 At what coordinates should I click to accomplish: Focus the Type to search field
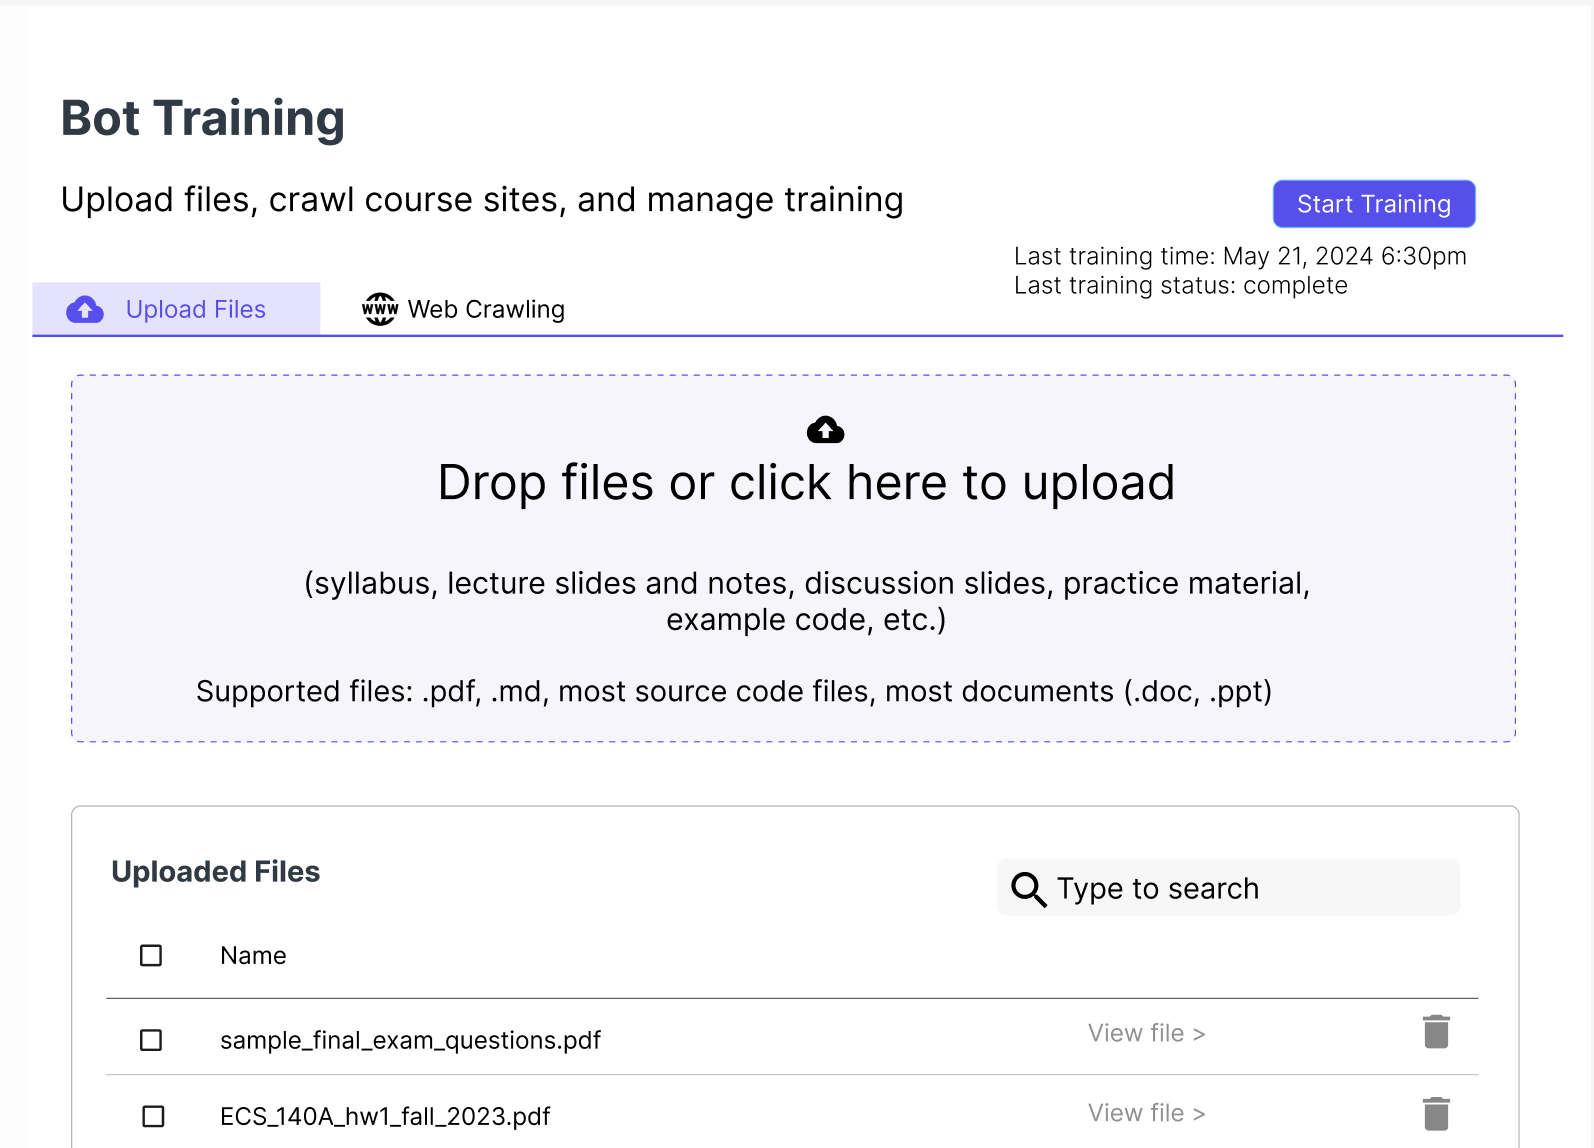tap(1228, 888)
